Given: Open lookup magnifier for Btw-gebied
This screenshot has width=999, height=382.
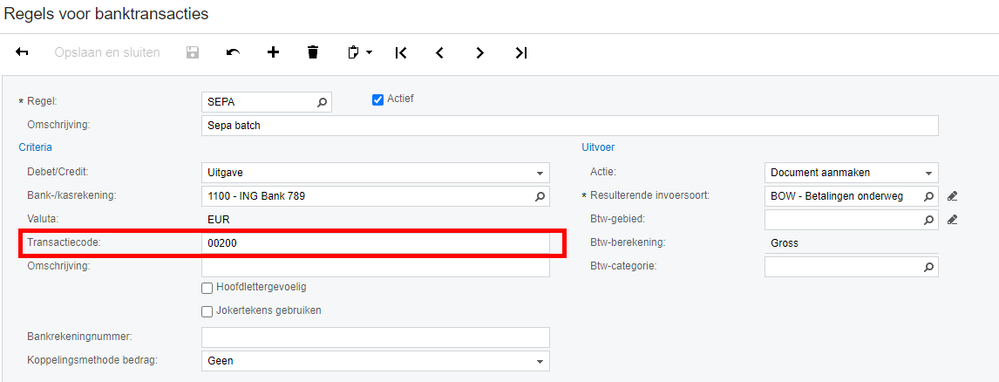Looking at the screenshot, I should (929, 220).
